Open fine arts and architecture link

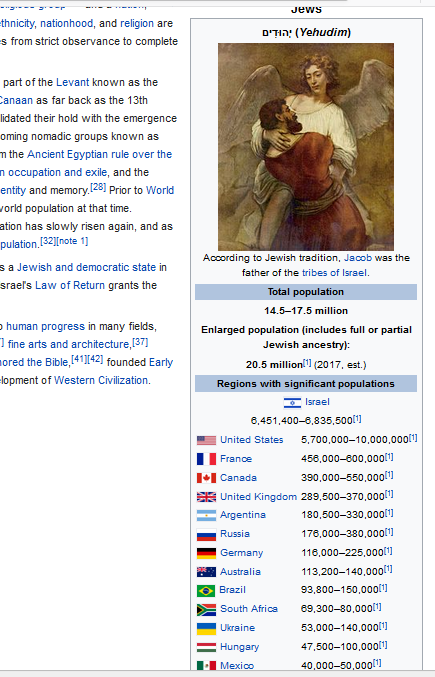click(x=69, y=344)
